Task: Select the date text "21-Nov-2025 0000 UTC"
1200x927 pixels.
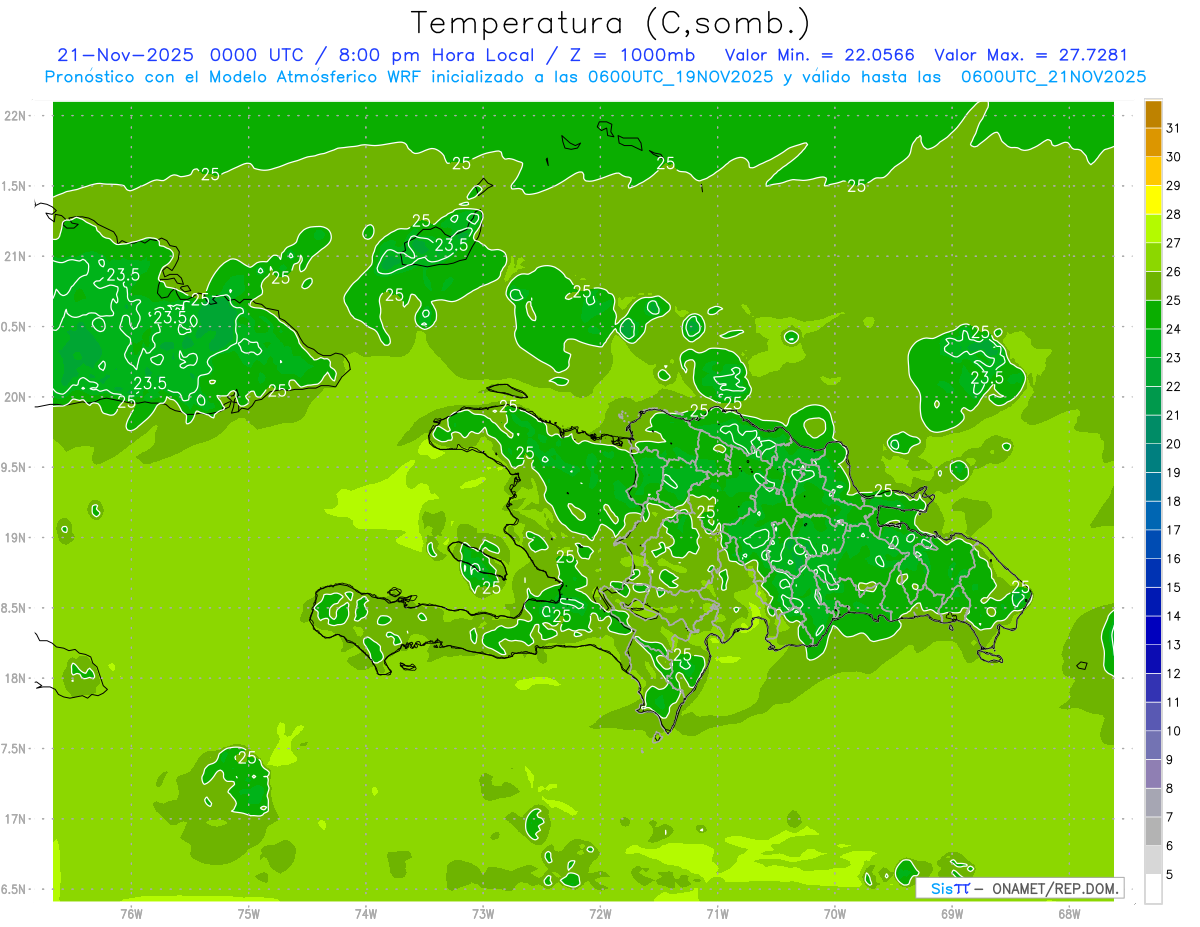Action: [x=179, y=55]
